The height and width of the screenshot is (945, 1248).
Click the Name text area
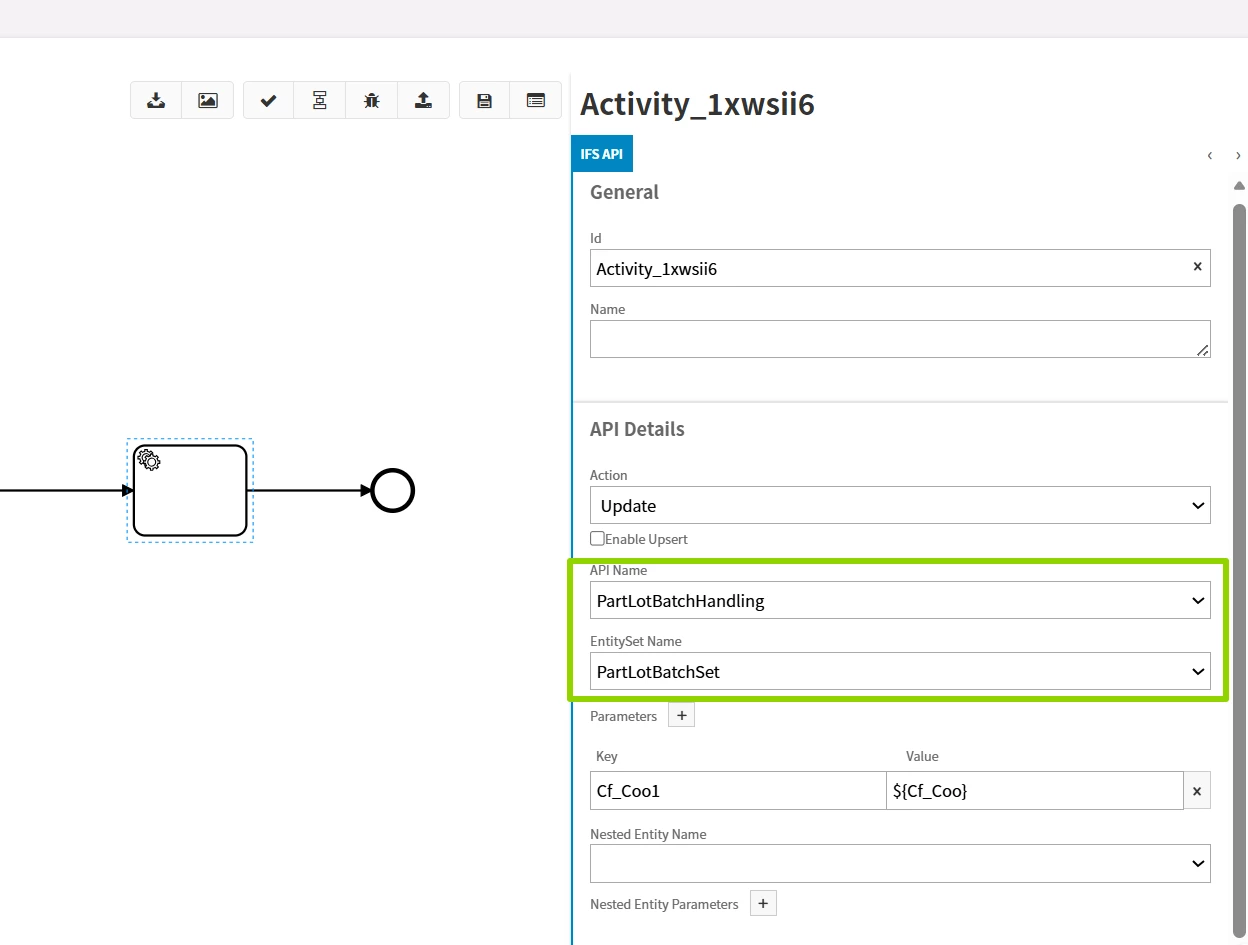click(x=900, y=339)
